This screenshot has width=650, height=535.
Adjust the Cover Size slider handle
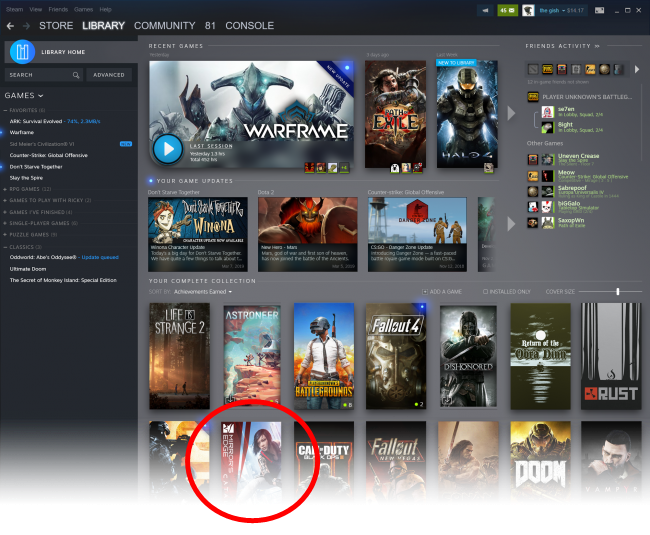618,292
